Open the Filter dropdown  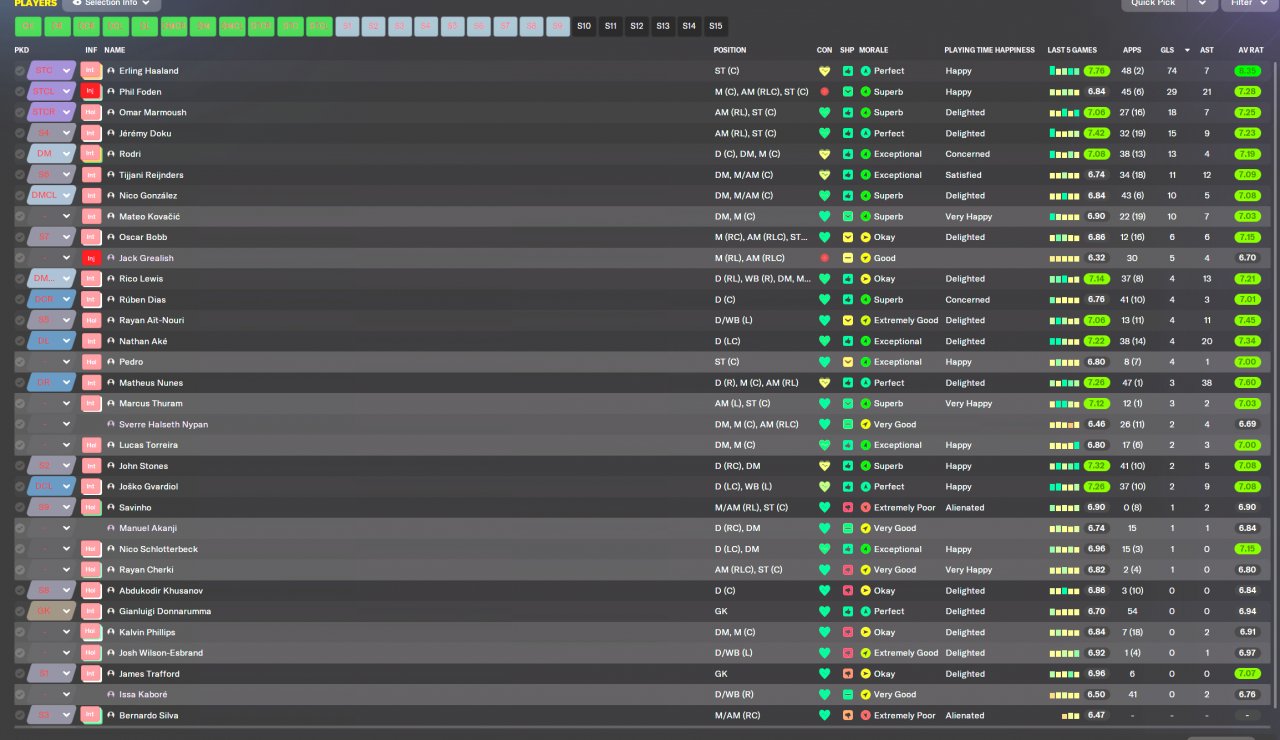[1247, 4]
